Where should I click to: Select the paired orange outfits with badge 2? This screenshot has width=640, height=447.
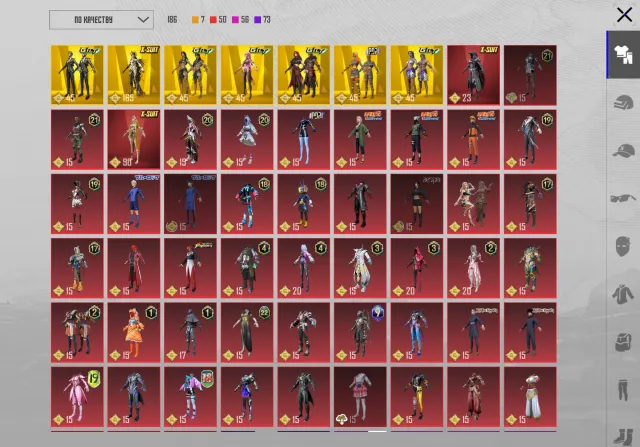click(x=77, y=332)
